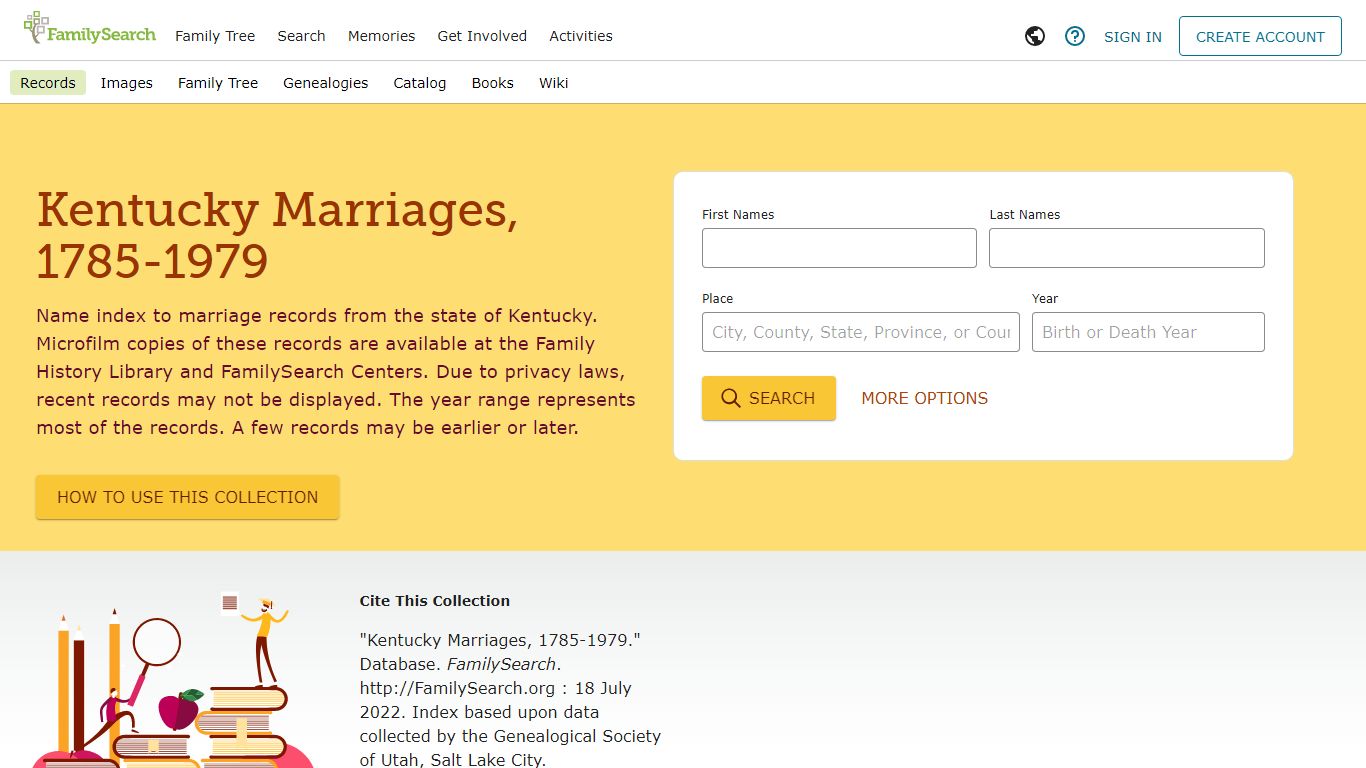Click the collection description paragraph
Image resolution: width=1366 pixels, height=768 pixels.
click(x=336, y=371)
